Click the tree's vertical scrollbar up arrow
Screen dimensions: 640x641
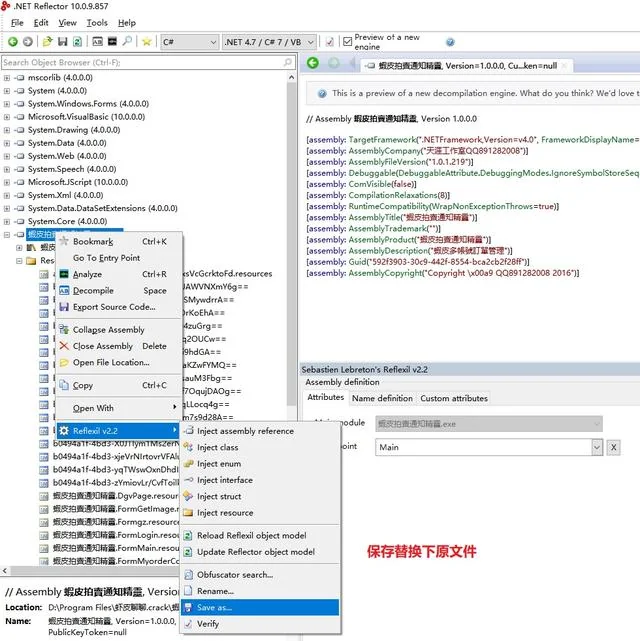[x=291, y=77]
